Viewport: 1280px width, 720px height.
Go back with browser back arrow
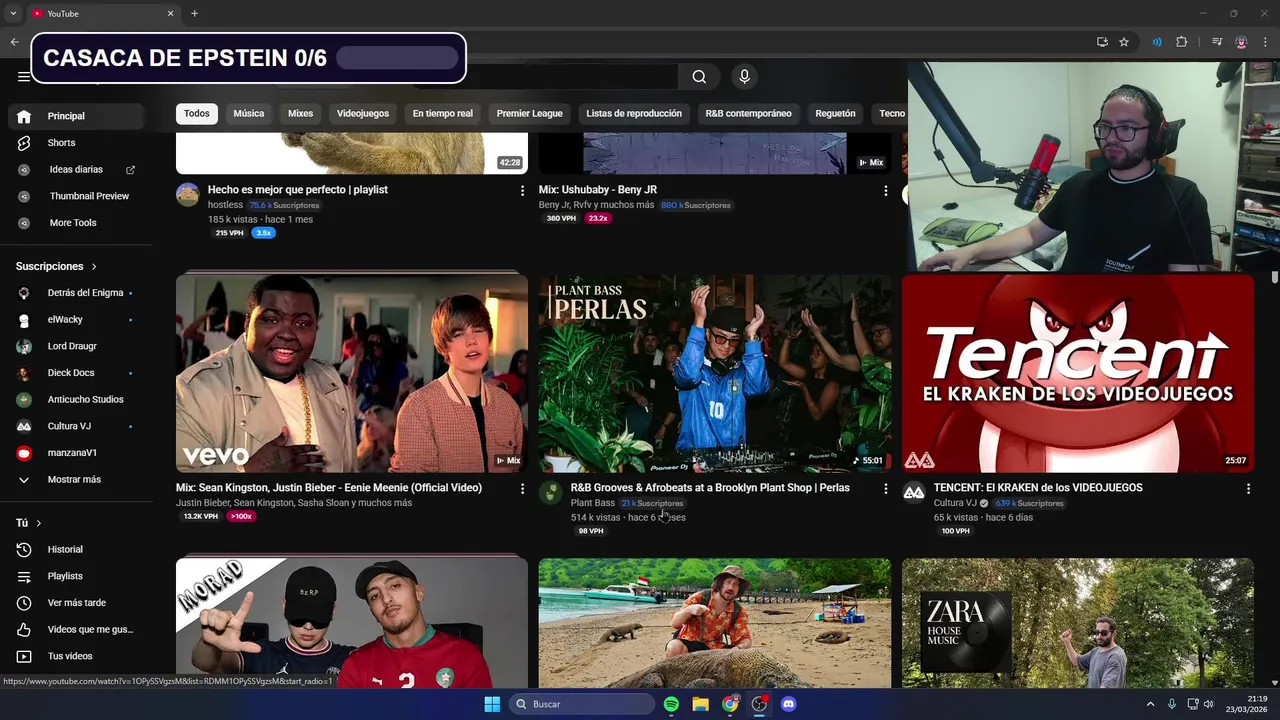point(14,42)
